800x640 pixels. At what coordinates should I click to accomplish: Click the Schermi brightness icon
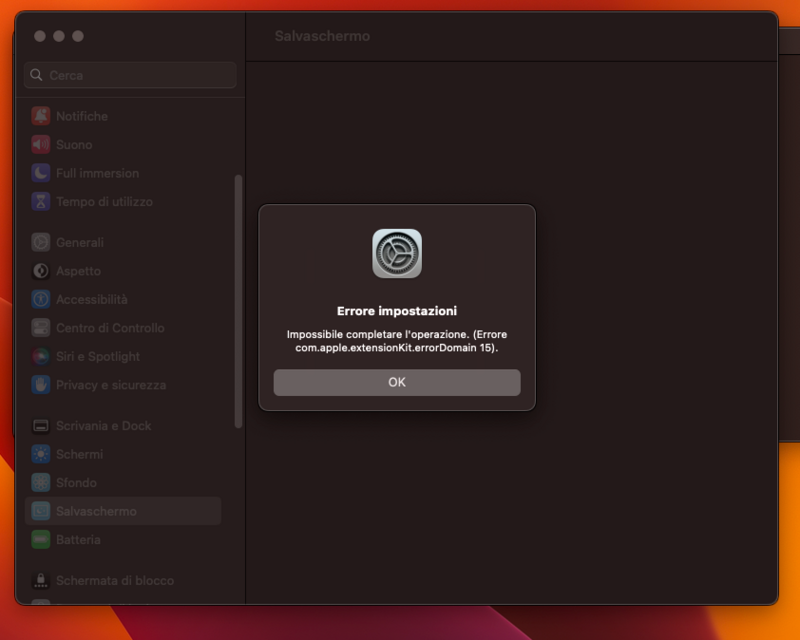(41, 454)
